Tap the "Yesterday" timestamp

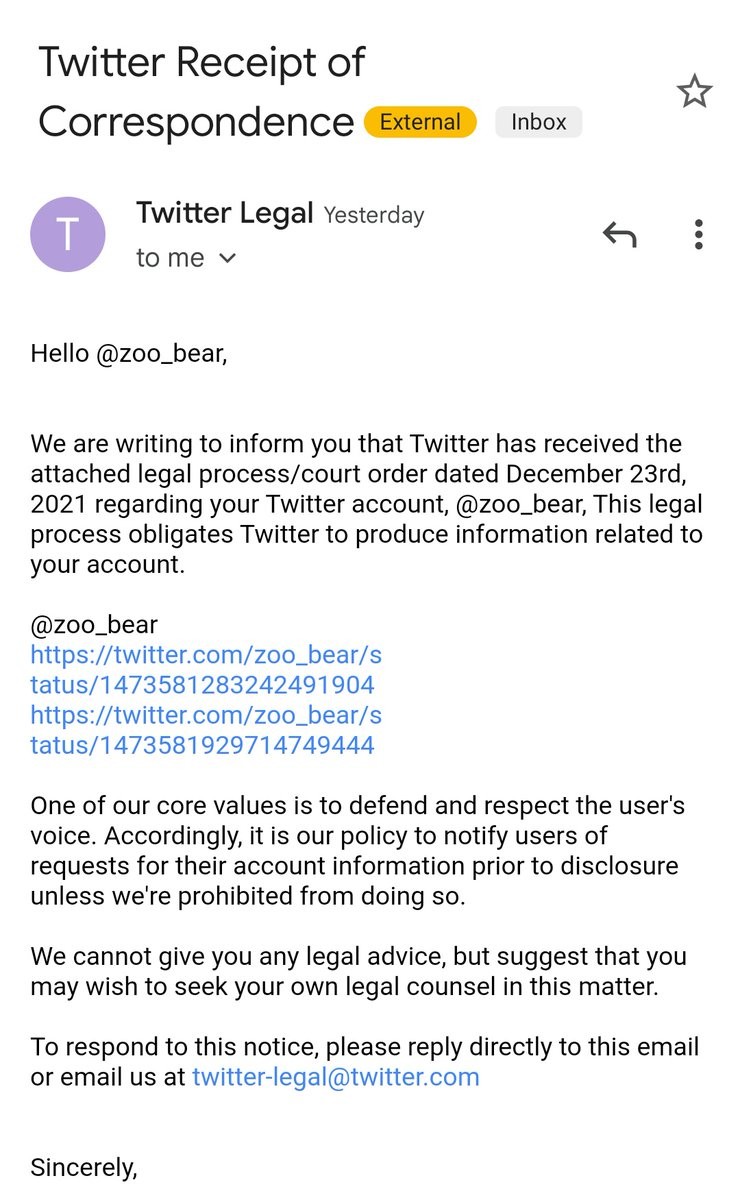374,215
